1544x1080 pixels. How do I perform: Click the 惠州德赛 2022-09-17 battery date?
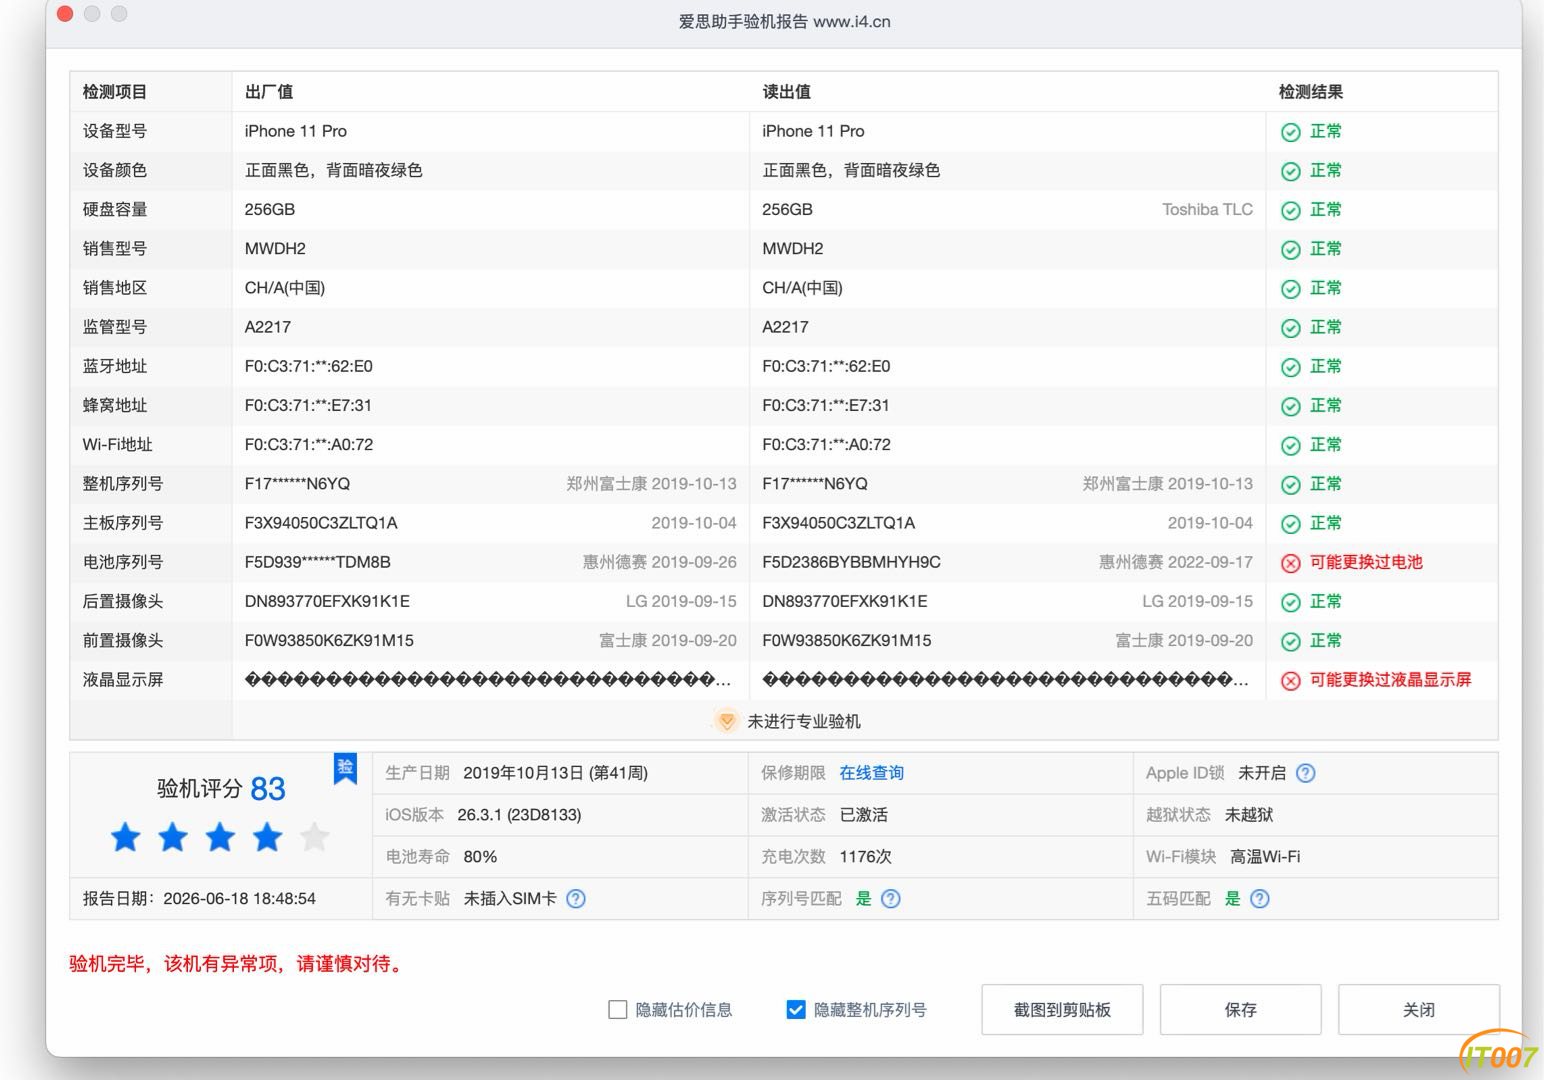pos(1176,562)
